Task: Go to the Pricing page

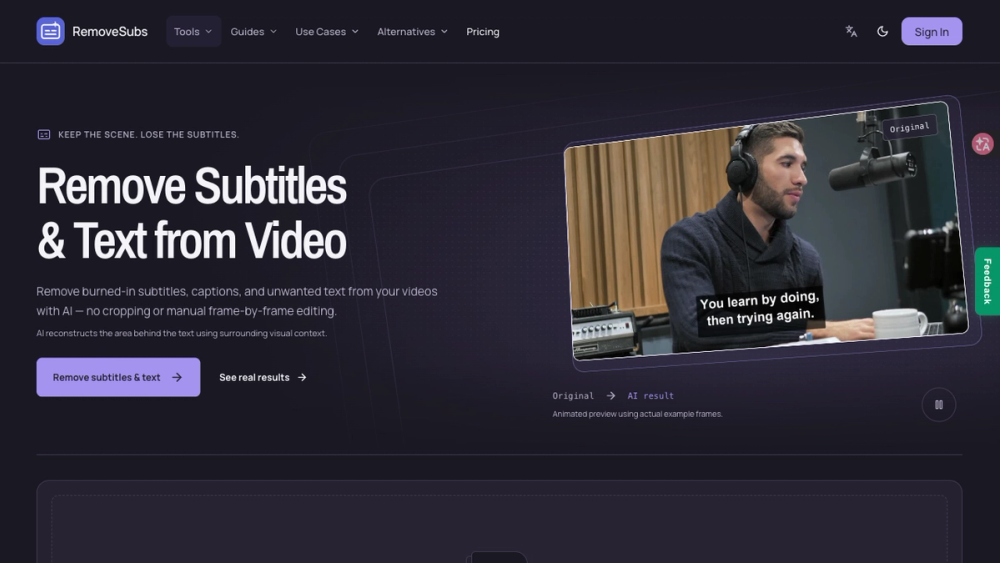Action: point(483,31)
